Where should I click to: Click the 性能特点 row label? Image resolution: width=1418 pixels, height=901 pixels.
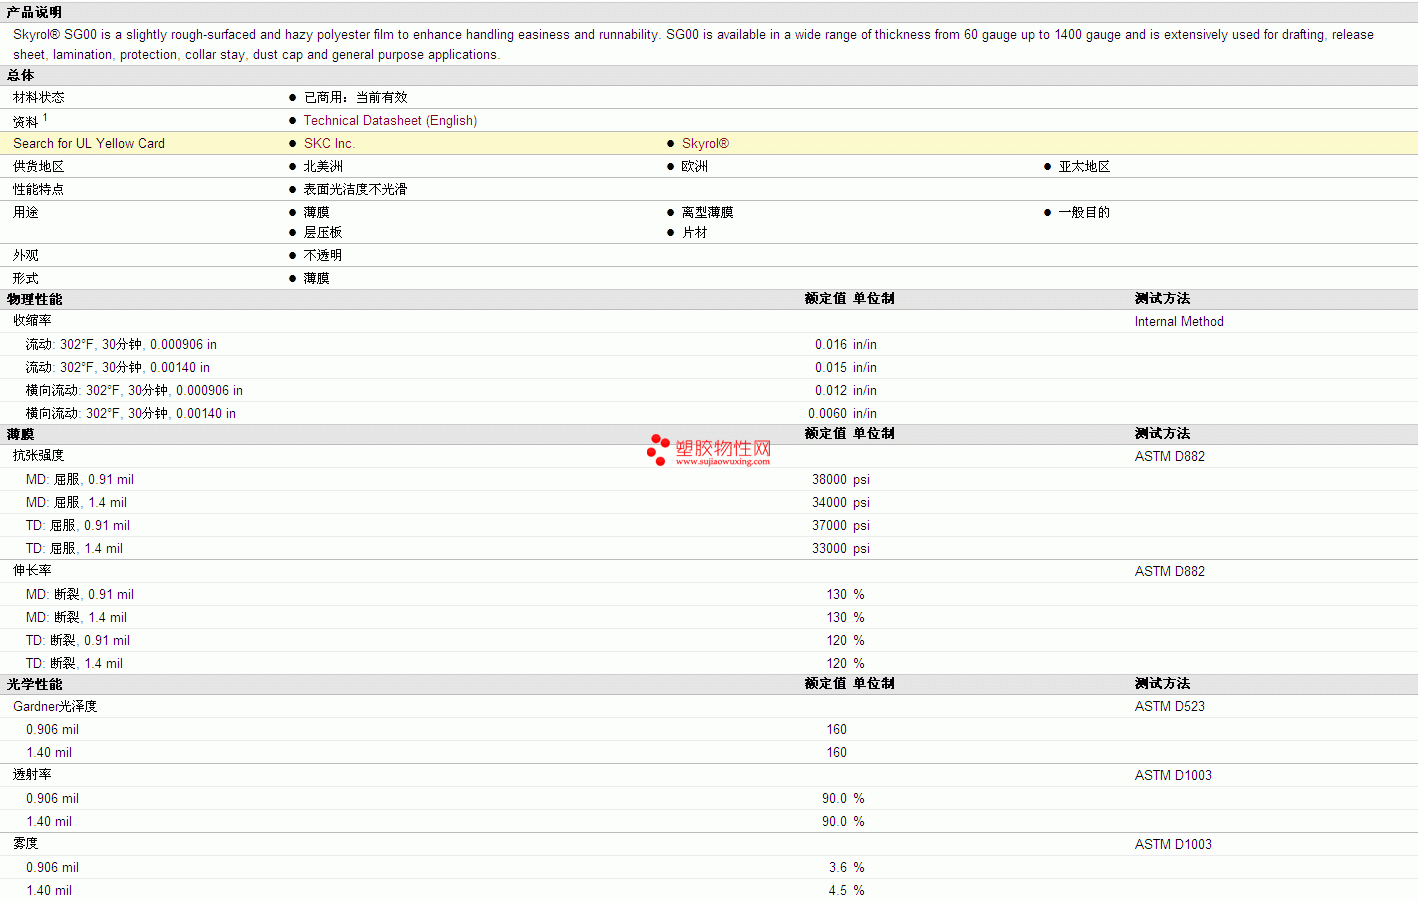point(38,189)
